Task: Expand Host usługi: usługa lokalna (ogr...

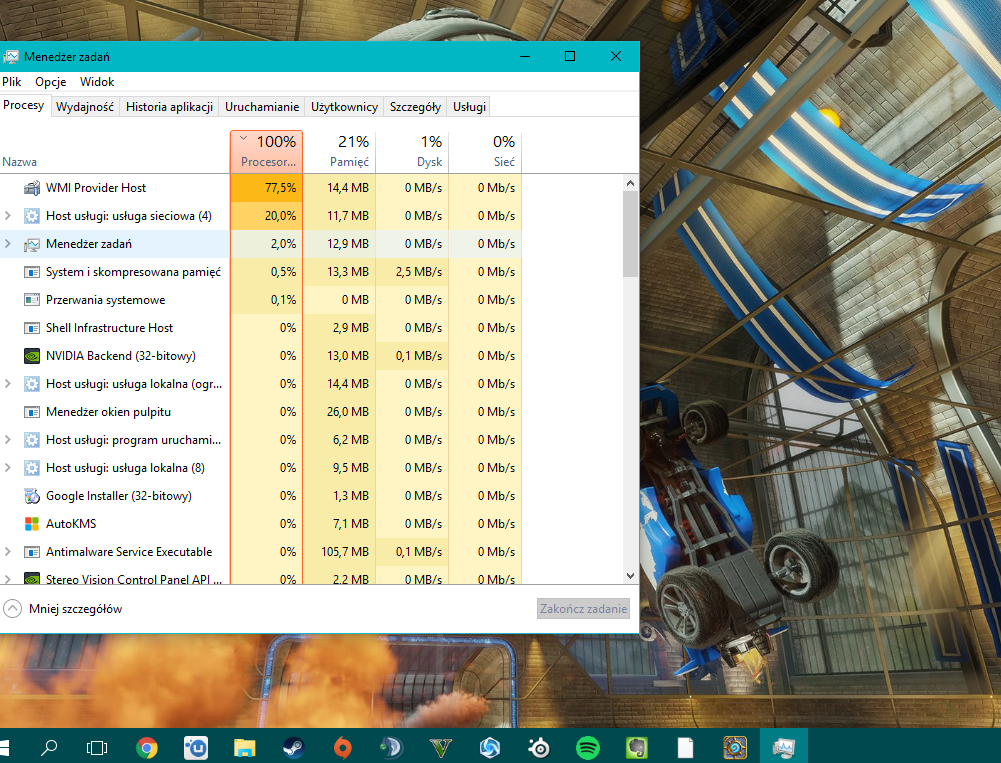Action: [8, 384]
